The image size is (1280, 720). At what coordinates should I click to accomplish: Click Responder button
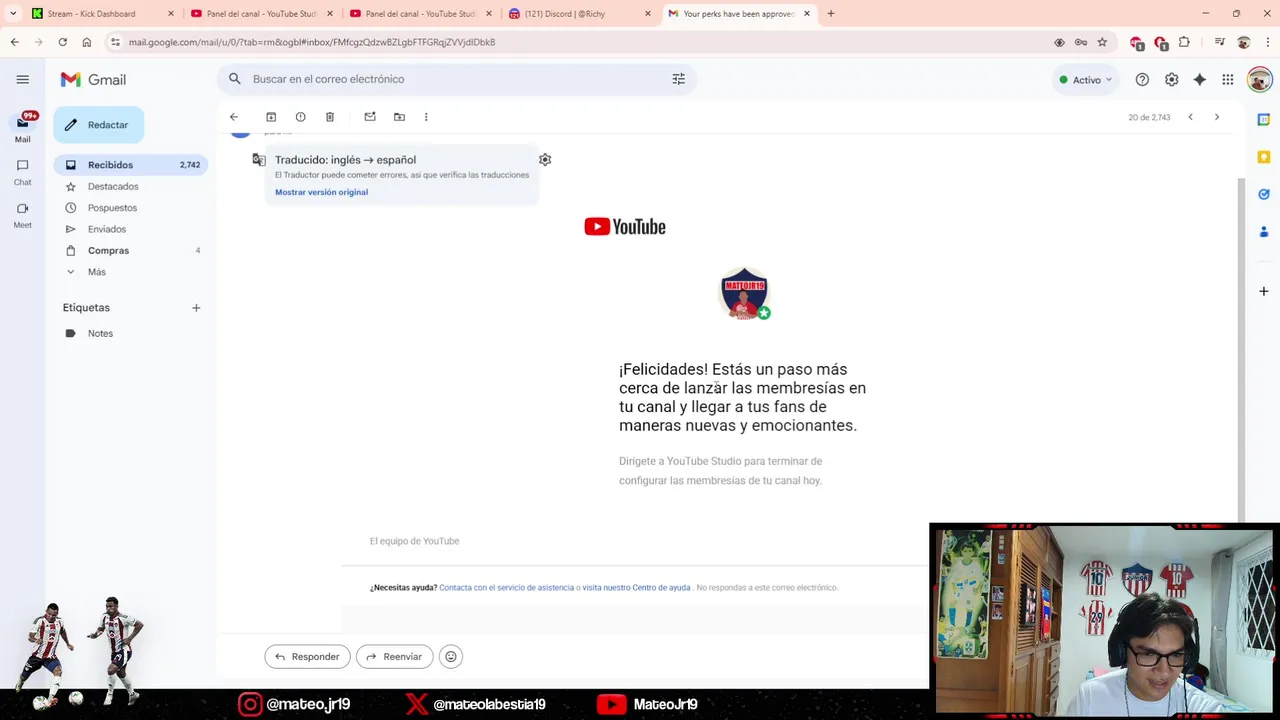(x=307, y=657)
